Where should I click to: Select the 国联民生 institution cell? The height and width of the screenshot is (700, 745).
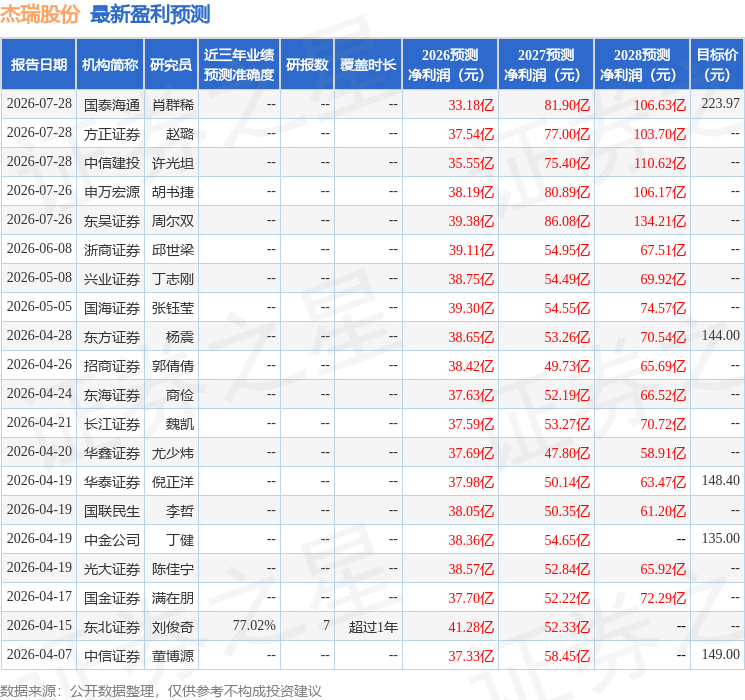pyautogui.click(x=112, y=511)
